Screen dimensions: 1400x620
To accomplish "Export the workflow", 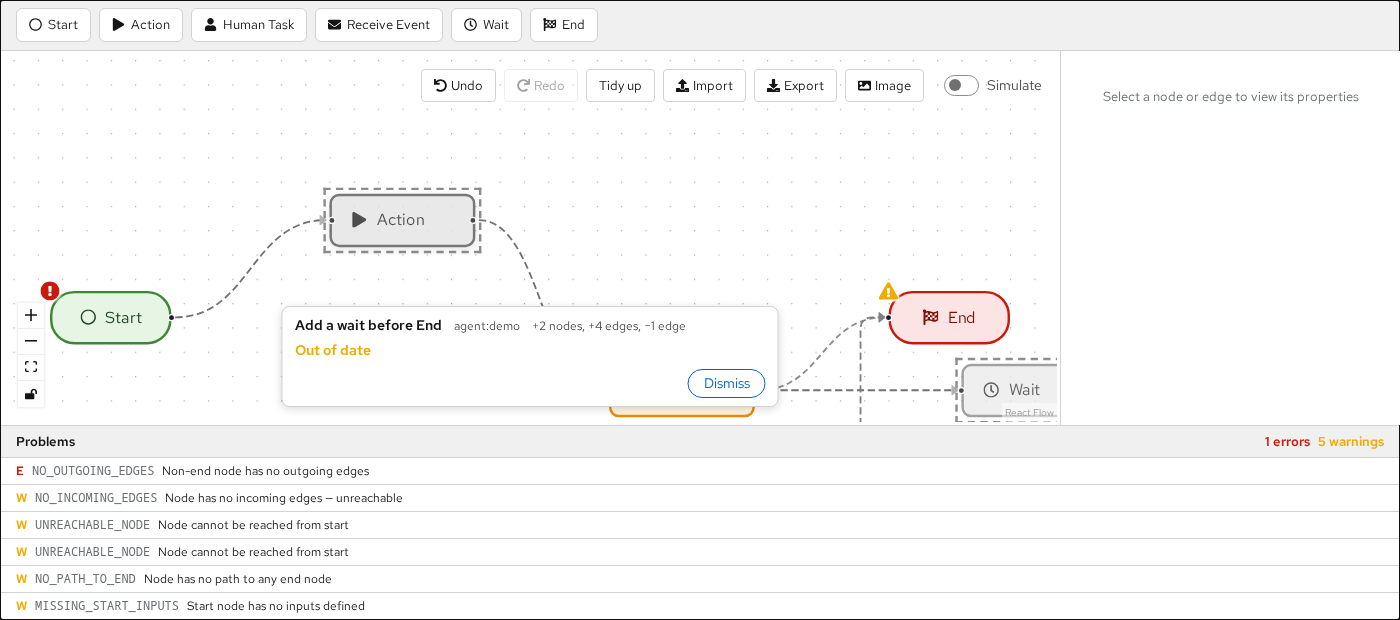I will [x=795, y=86].
